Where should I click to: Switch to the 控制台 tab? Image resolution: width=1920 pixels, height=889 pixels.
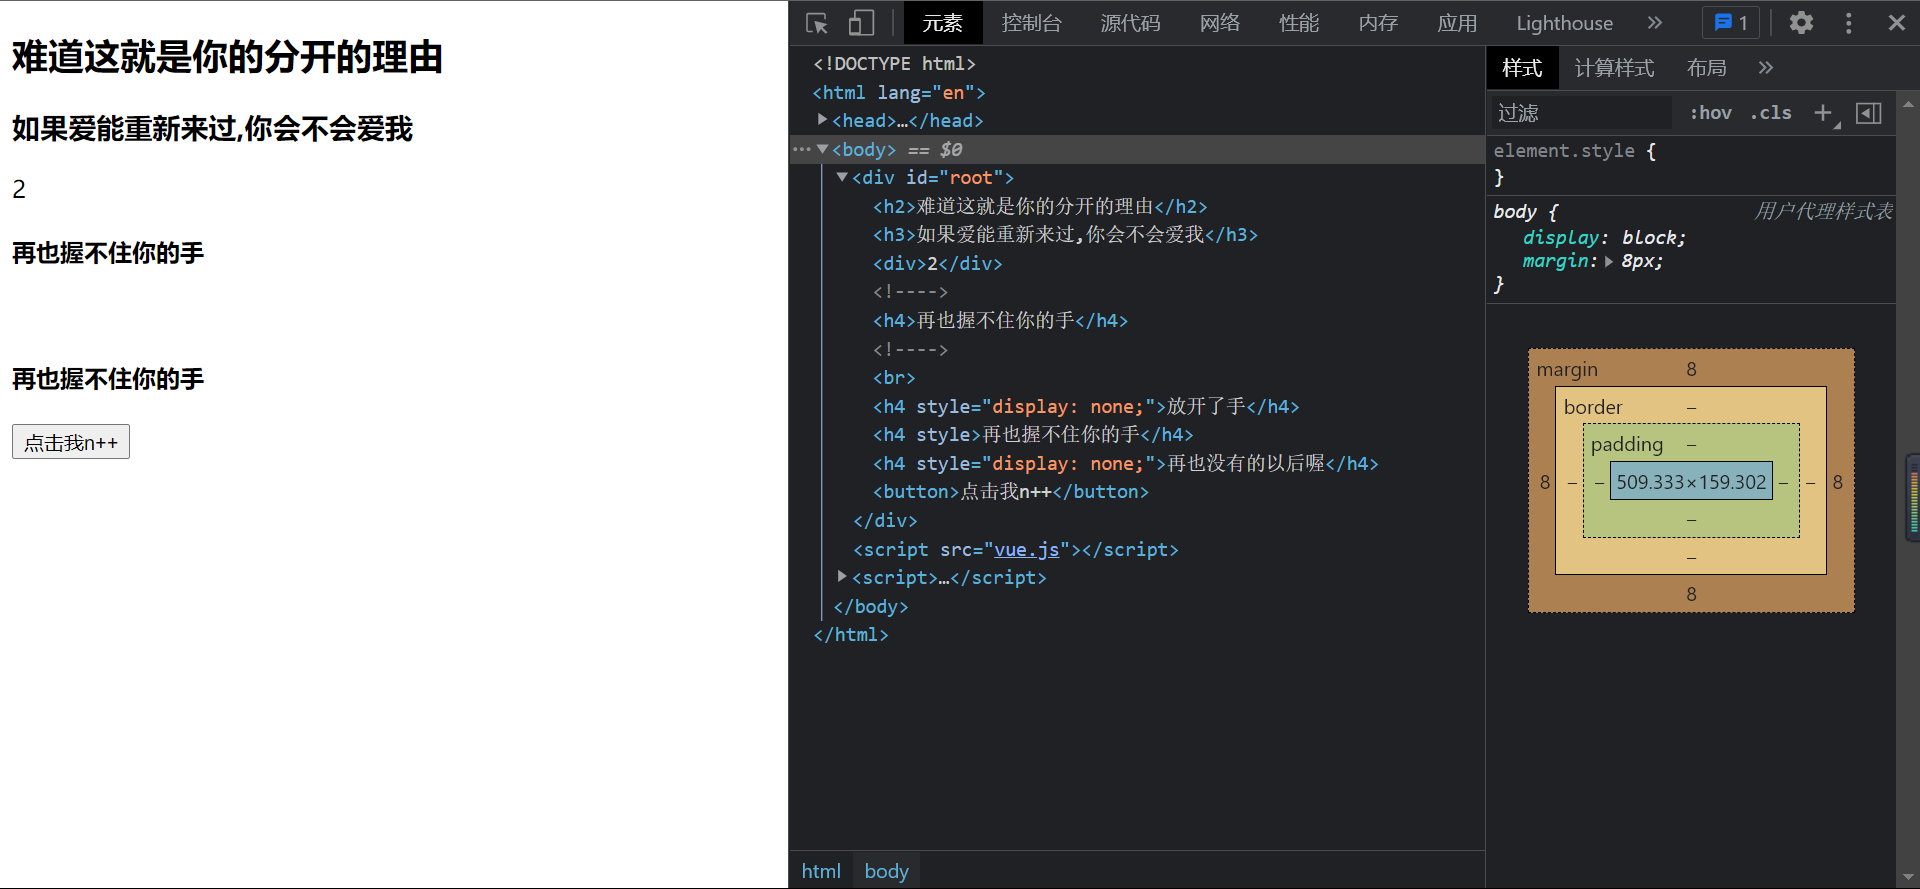coord(1032,23)
